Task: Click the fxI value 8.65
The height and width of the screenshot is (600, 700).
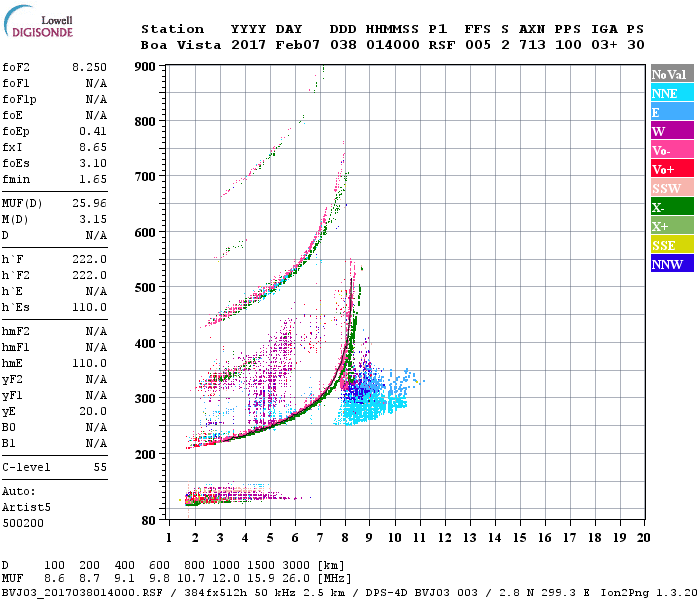Action: (x=93, y=147)
